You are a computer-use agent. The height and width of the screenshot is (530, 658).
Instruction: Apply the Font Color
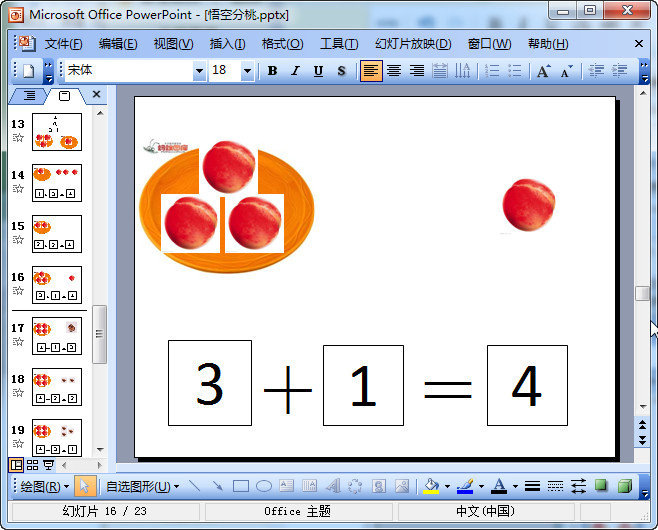tap(499, 486)
